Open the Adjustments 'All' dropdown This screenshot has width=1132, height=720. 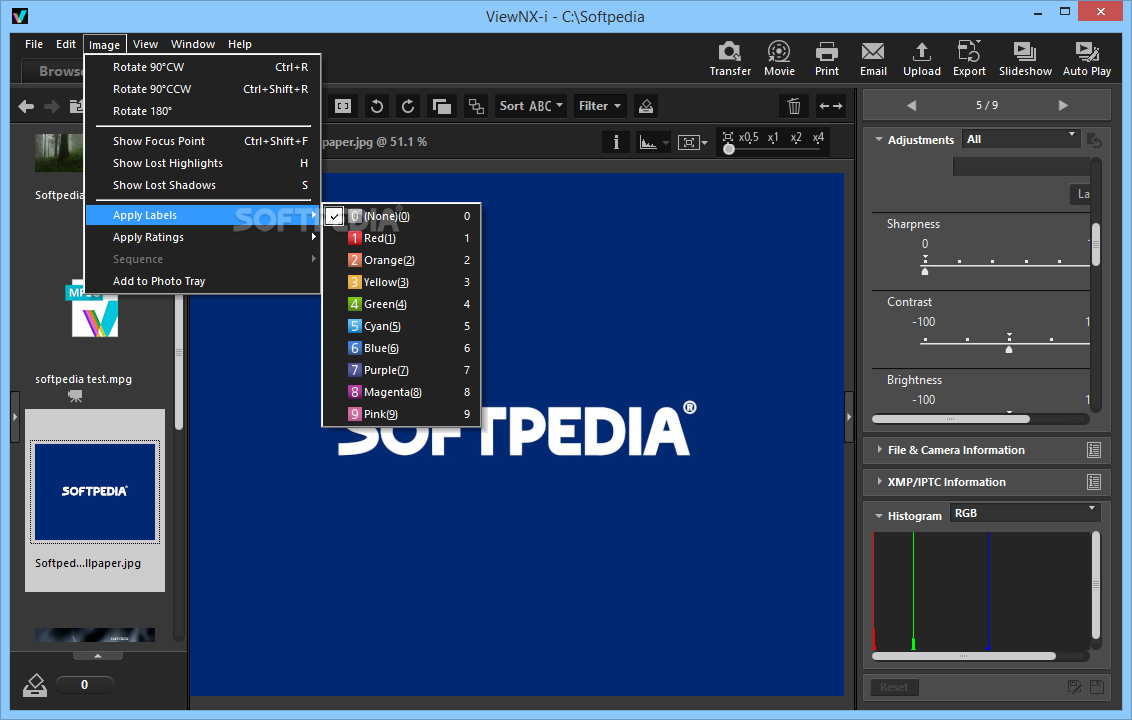click(x=1020, y=139)
